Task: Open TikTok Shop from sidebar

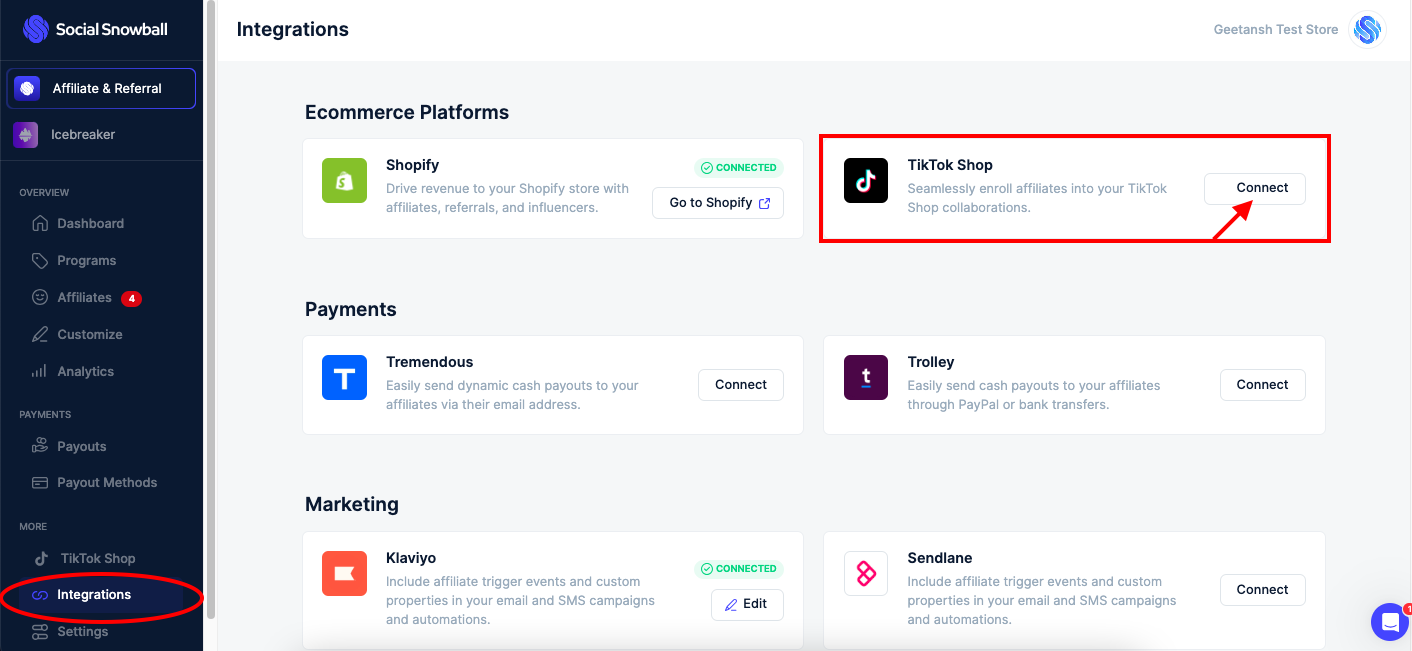Action: coord(98,558)
